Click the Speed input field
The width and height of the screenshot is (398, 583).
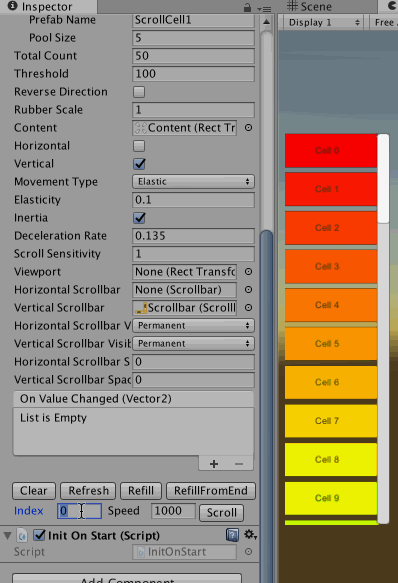pos(173,511)
